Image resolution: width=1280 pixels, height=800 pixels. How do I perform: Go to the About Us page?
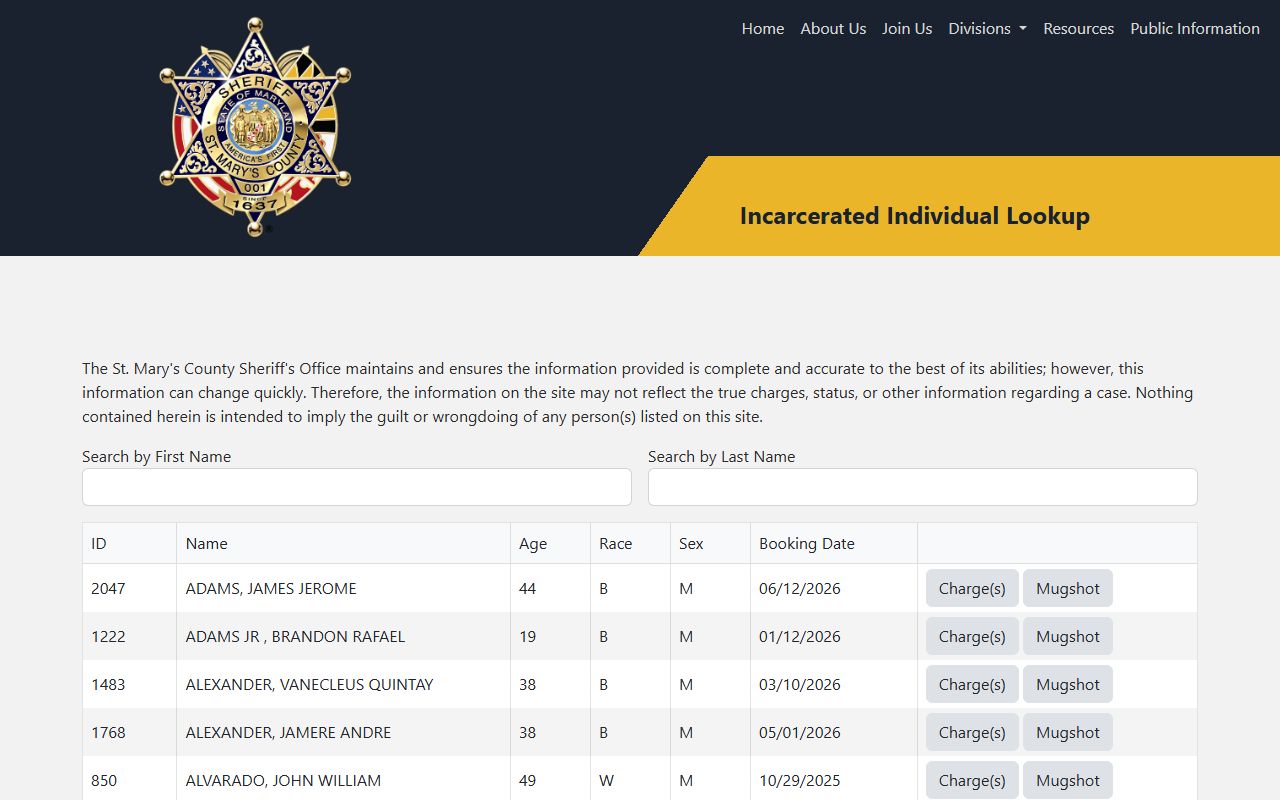(833, 29)
